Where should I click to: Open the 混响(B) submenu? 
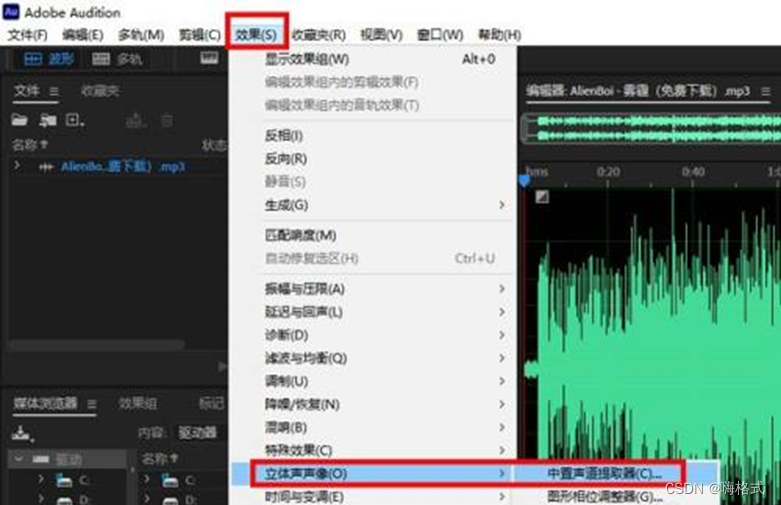371,427
